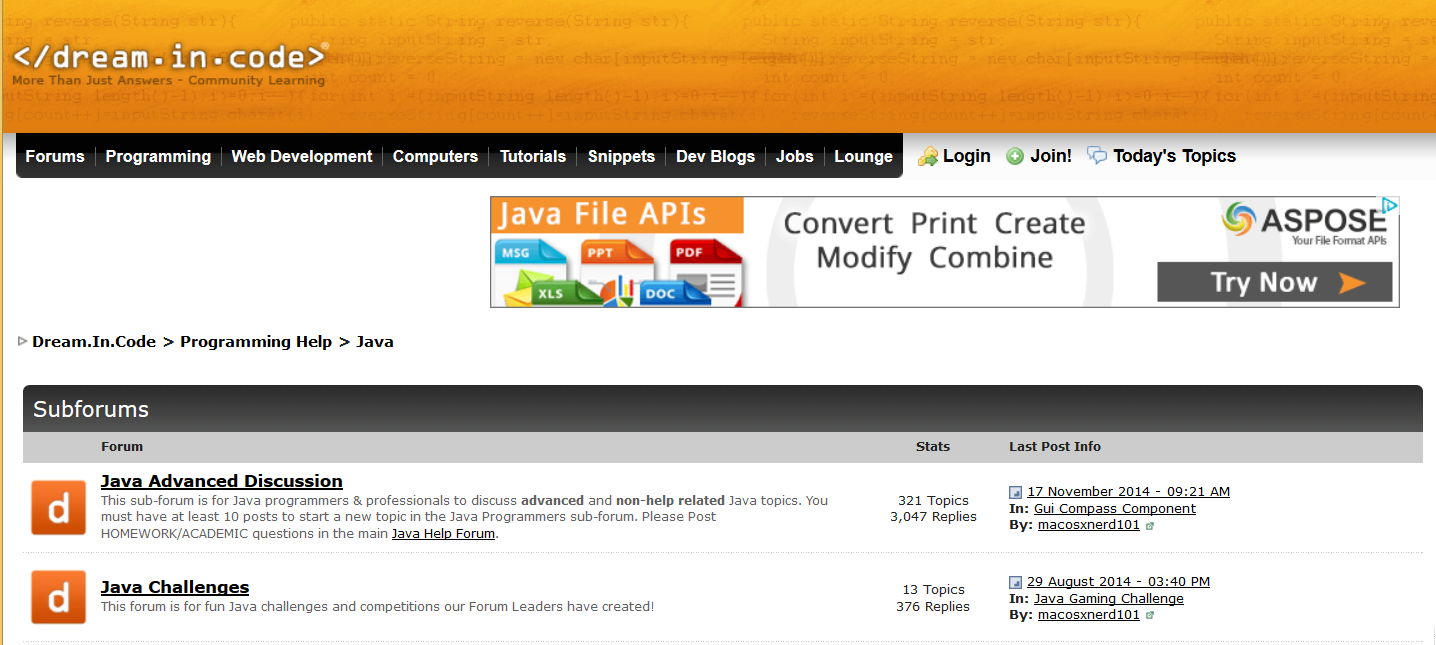1436x645 pixels.
Task: Click the Stats column header
Action: click(x=933, y=447)
